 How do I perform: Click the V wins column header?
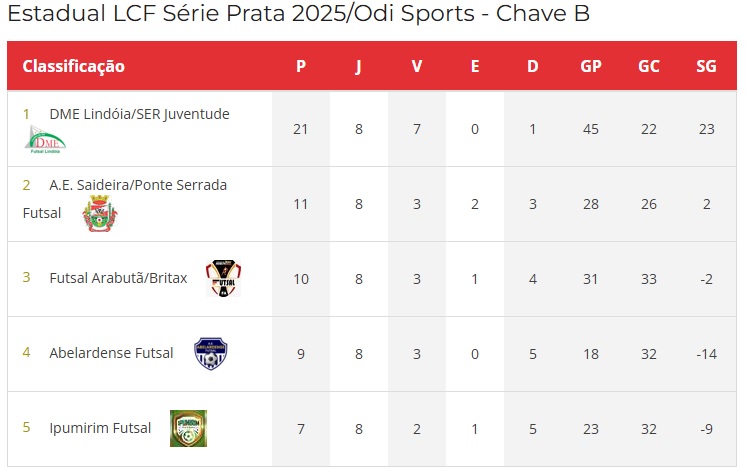click(417, 66)
